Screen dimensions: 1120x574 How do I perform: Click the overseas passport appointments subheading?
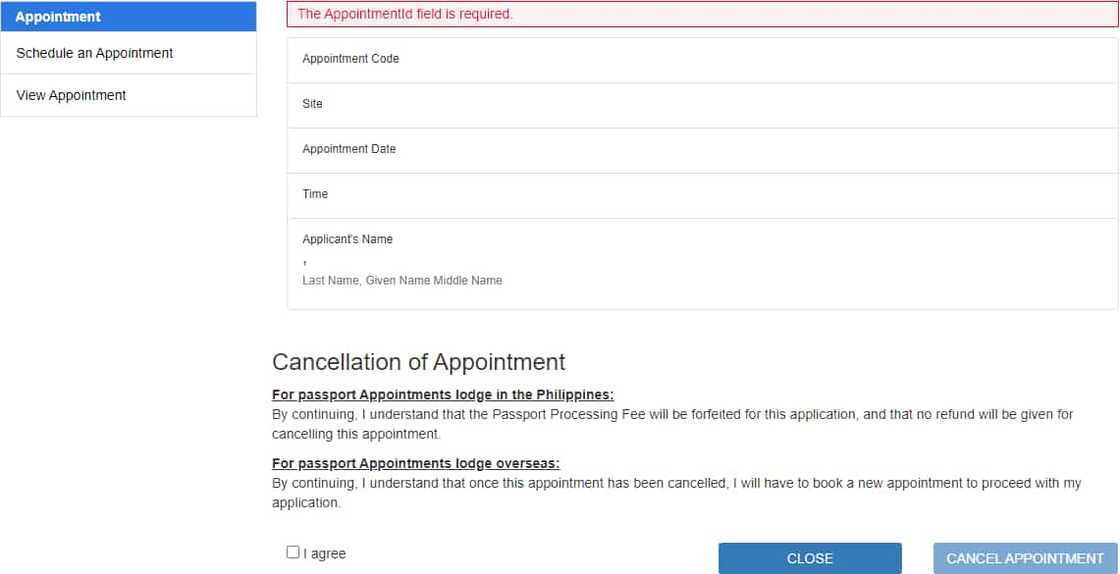(415, 464)
